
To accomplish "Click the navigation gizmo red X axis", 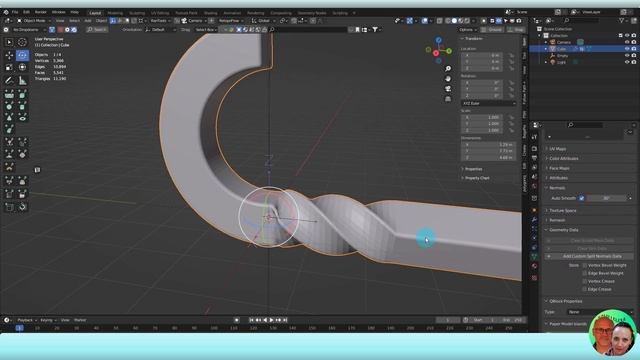I will [436, 53].
